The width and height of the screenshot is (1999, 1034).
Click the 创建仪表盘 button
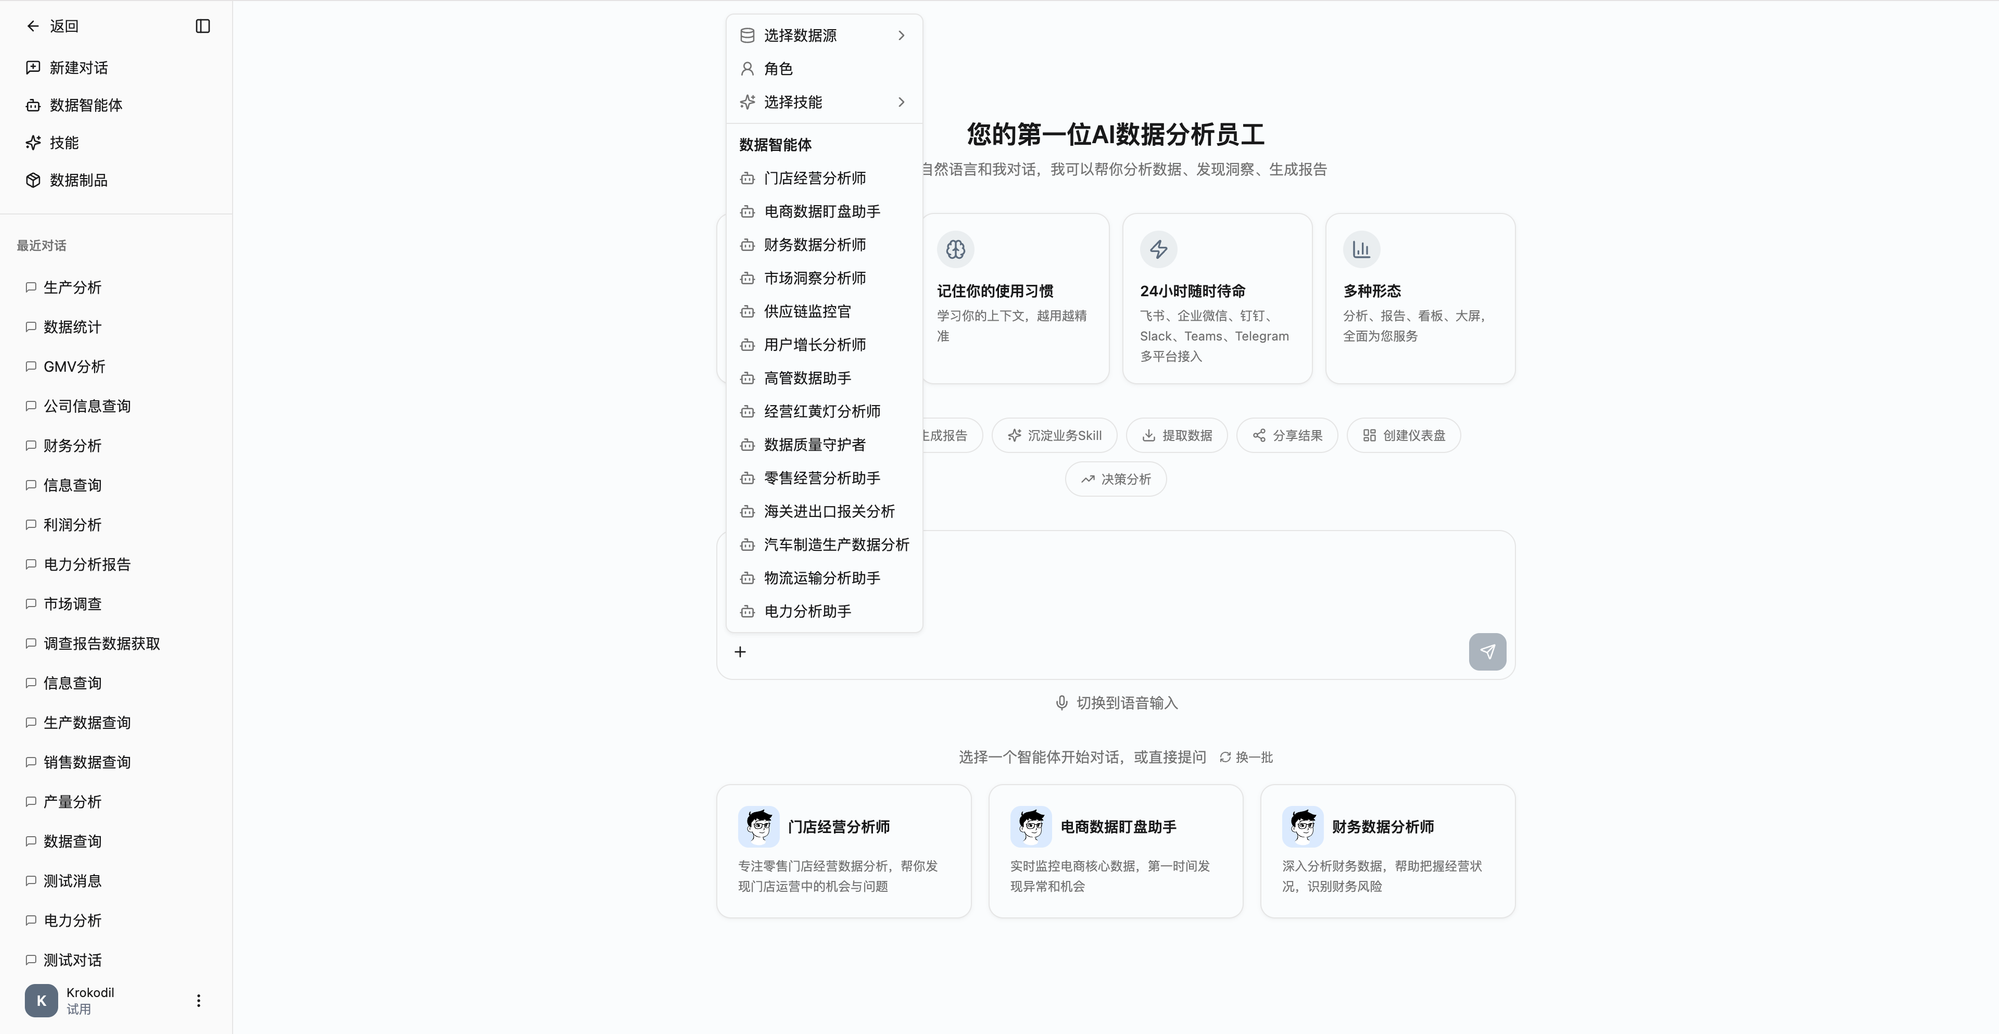pos(1403,435)
